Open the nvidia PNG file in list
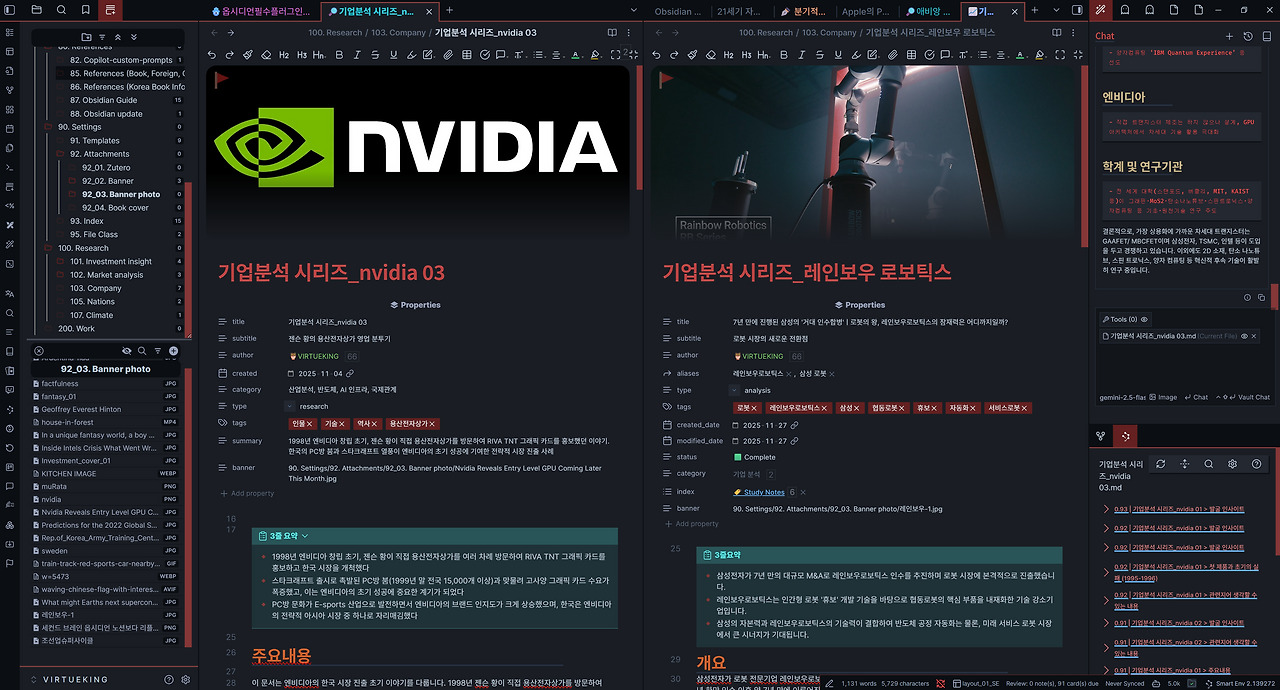The width and height of the screenshot is (1280, 690). tap(105, 498)
